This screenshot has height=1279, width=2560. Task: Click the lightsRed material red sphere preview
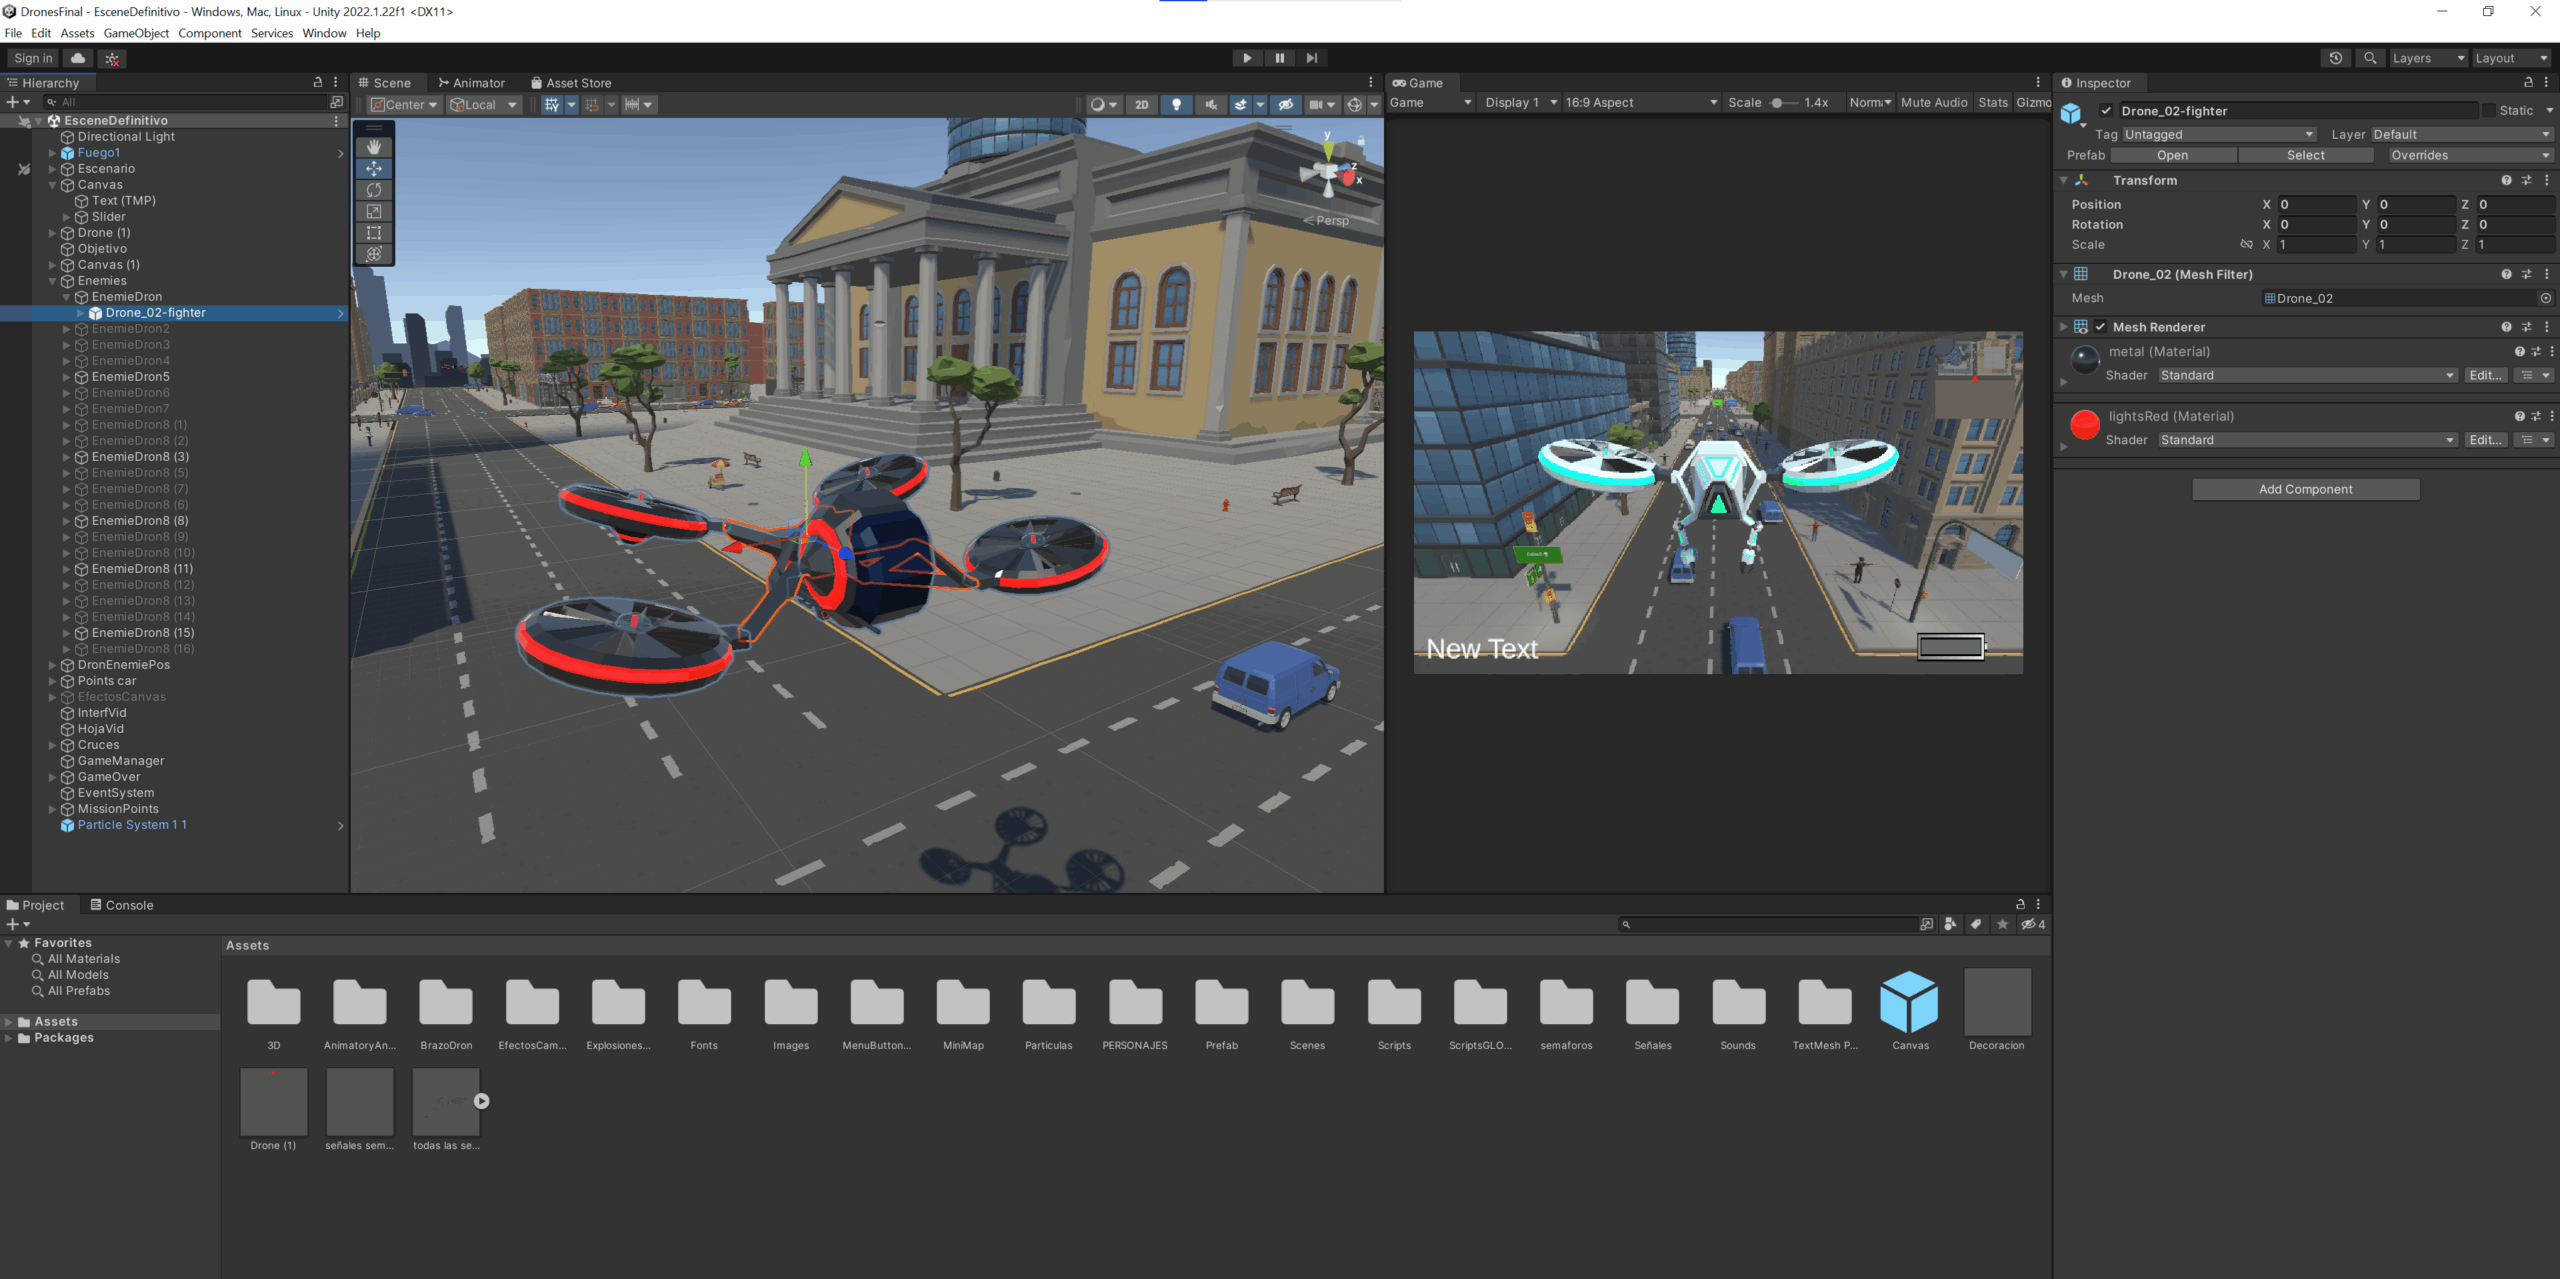coord(2084,425)
